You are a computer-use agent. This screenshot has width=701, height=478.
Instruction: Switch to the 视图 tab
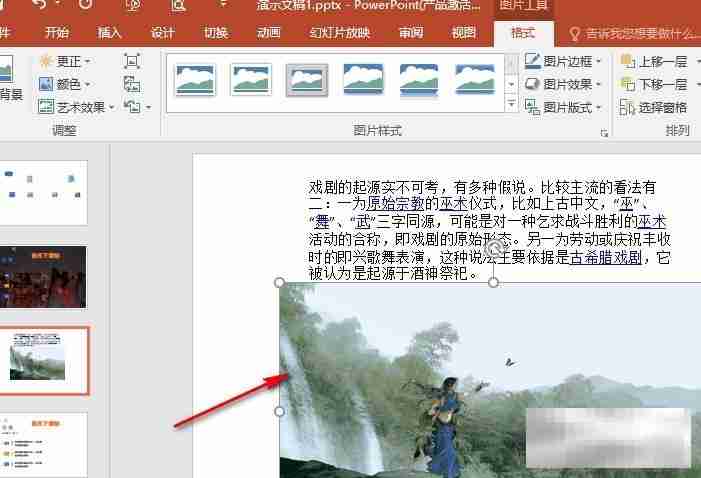pyautogui.click(x=464, y=33)
